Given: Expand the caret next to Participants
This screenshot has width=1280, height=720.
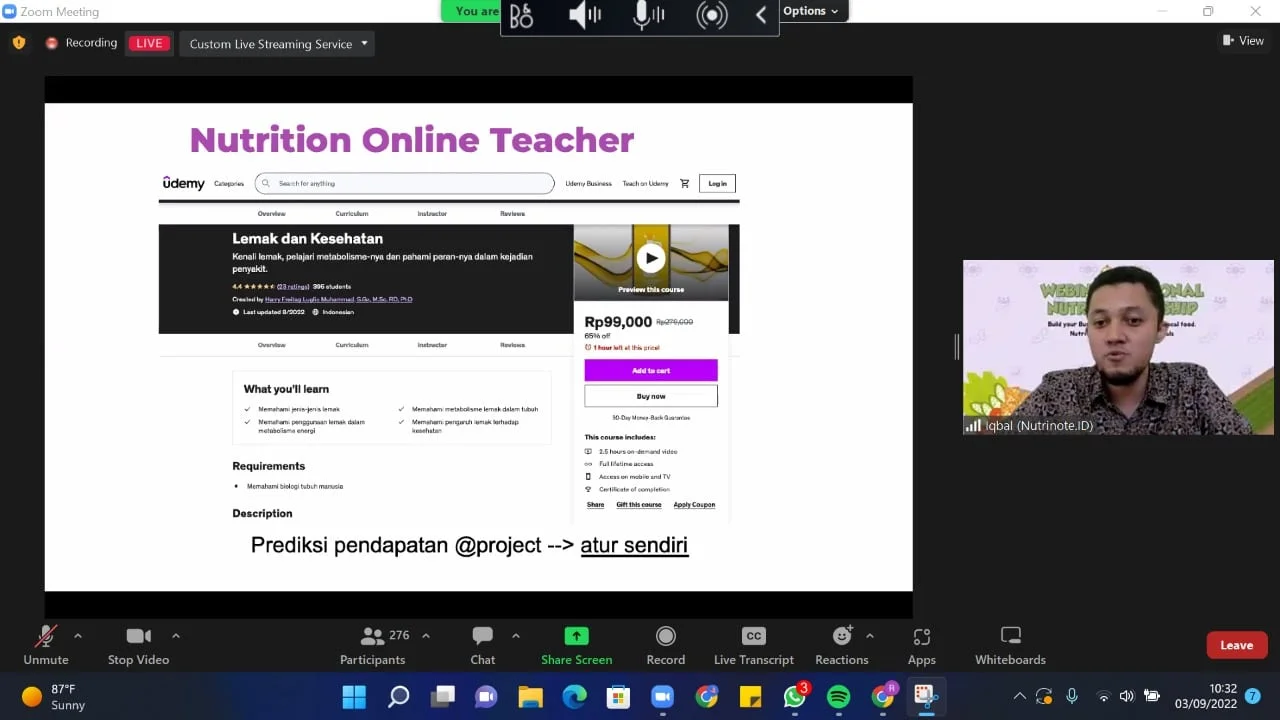Looking at the screenshot, I should tap(426, 636).
